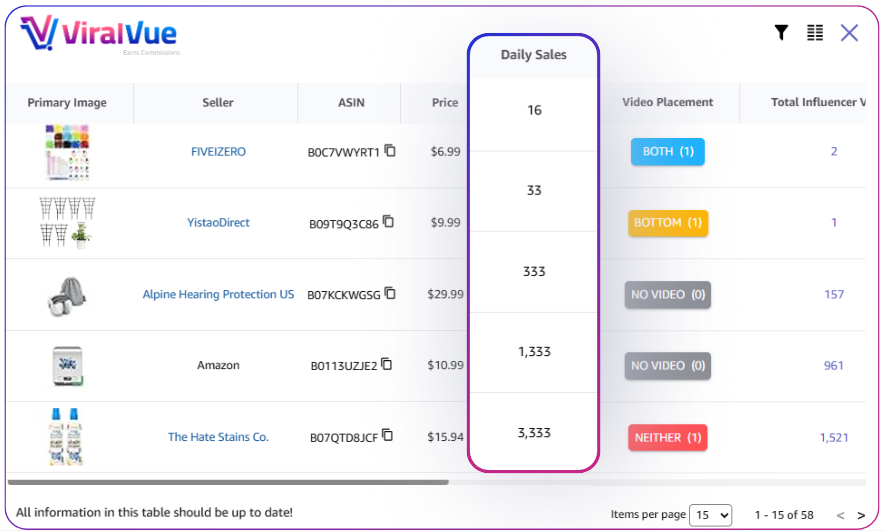This screenshot has height=531, width=884.
Task: Open the filter funnel icon
Action: pos(781,33)
